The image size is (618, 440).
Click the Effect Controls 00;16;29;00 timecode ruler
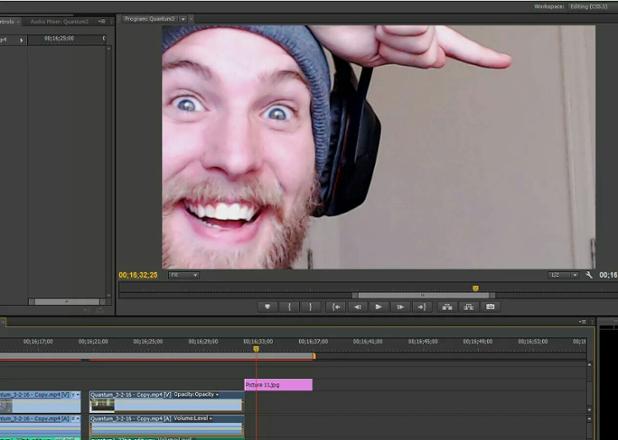pos(59,38)
